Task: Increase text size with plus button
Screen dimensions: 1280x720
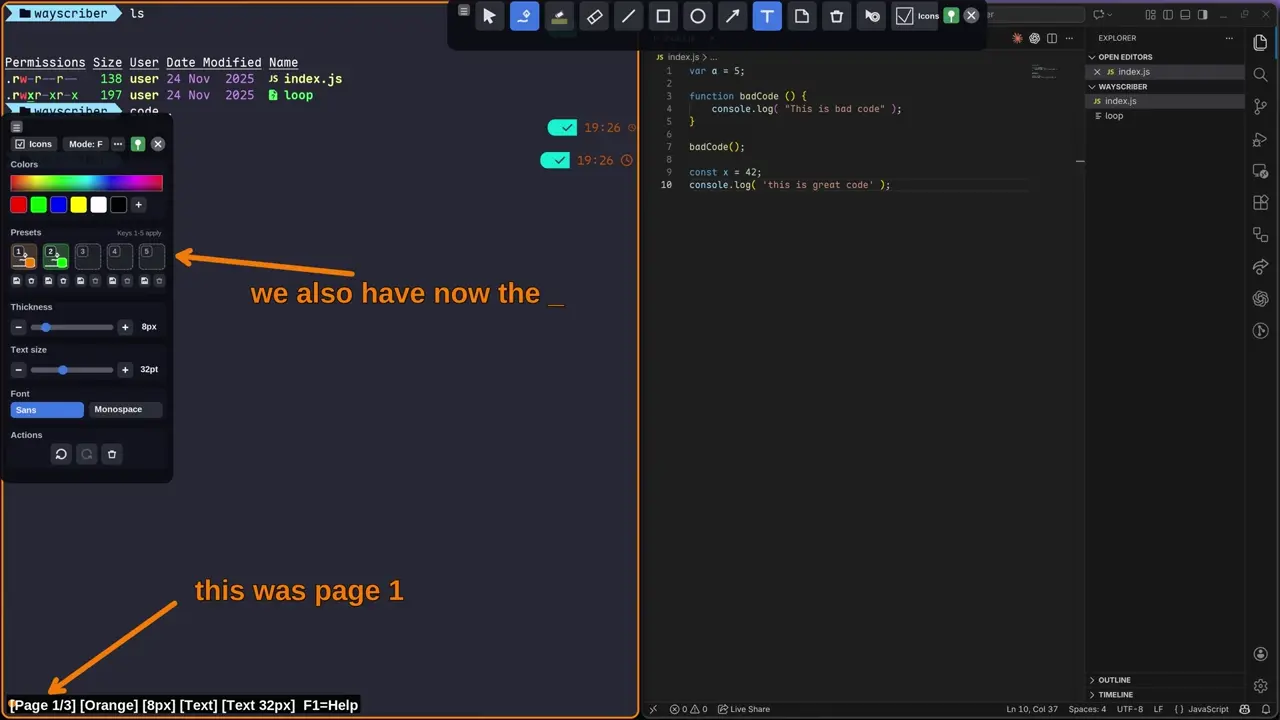Action: click(125, 370)
